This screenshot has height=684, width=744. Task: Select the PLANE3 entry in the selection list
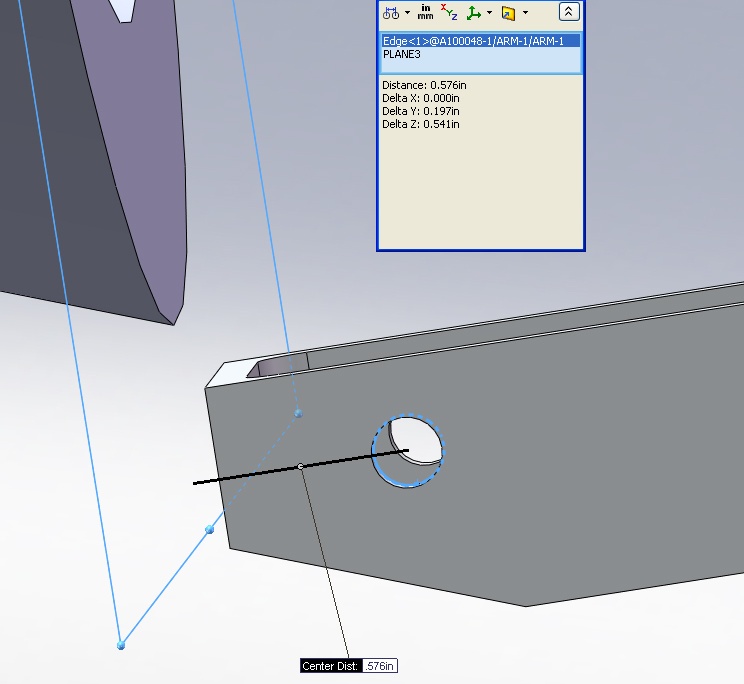coord(401,54)
